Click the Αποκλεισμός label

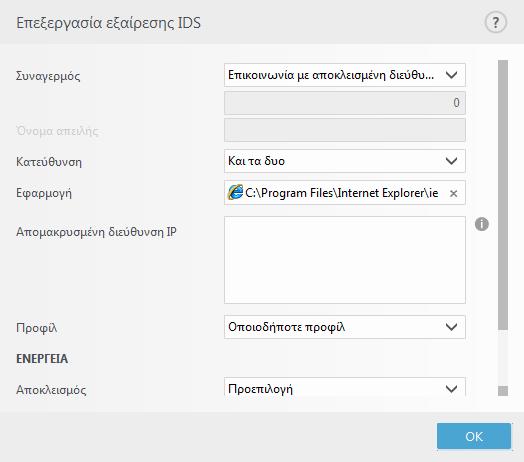(x=51, y=390)
